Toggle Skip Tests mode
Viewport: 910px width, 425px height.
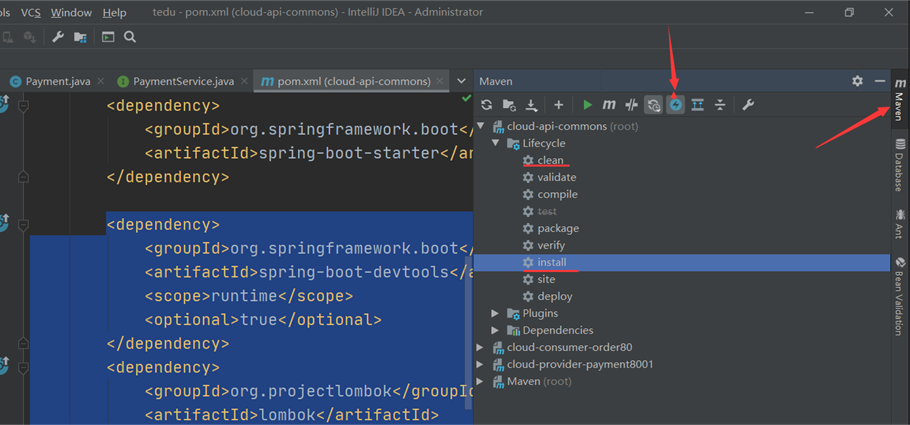point(676,105)
